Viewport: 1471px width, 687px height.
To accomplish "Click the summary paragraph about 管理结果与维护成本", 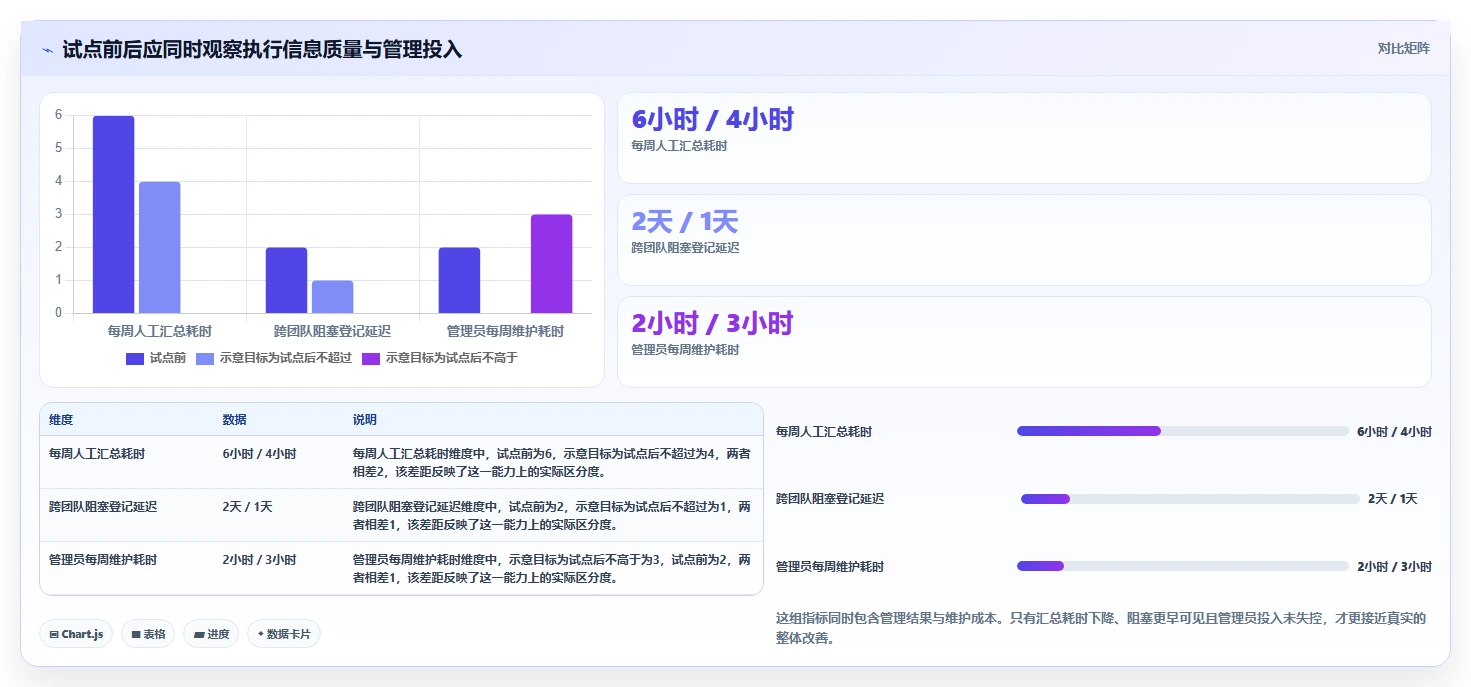I will [x=1101, y=628].
